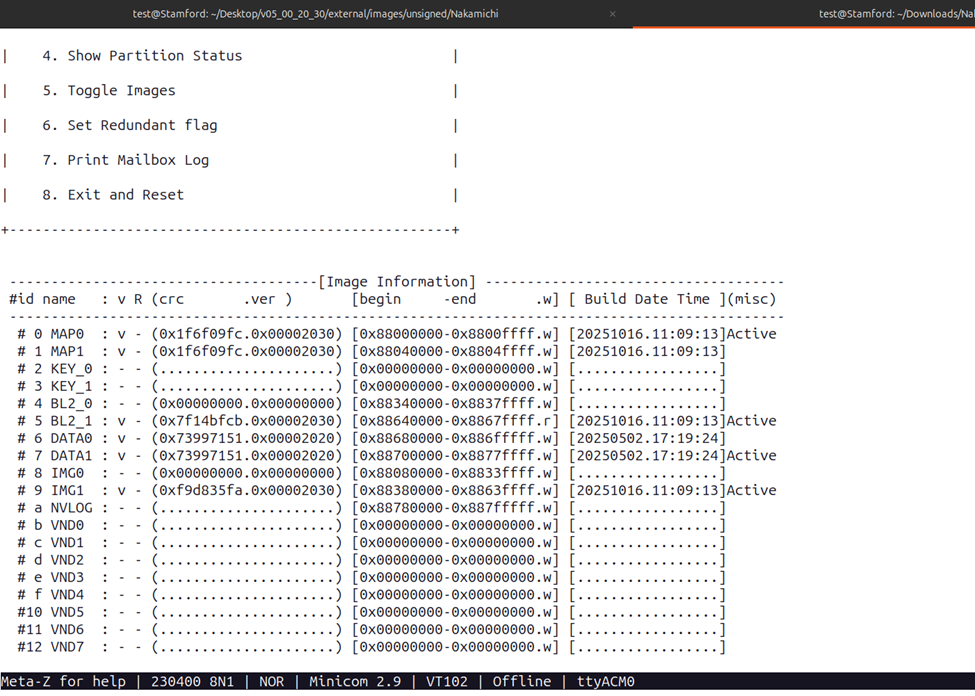Click the crc value '0xf9d835fa.0x00002030'
This screenshot has height=696, width=975.
pyautogui.click(x=247, y=491)
